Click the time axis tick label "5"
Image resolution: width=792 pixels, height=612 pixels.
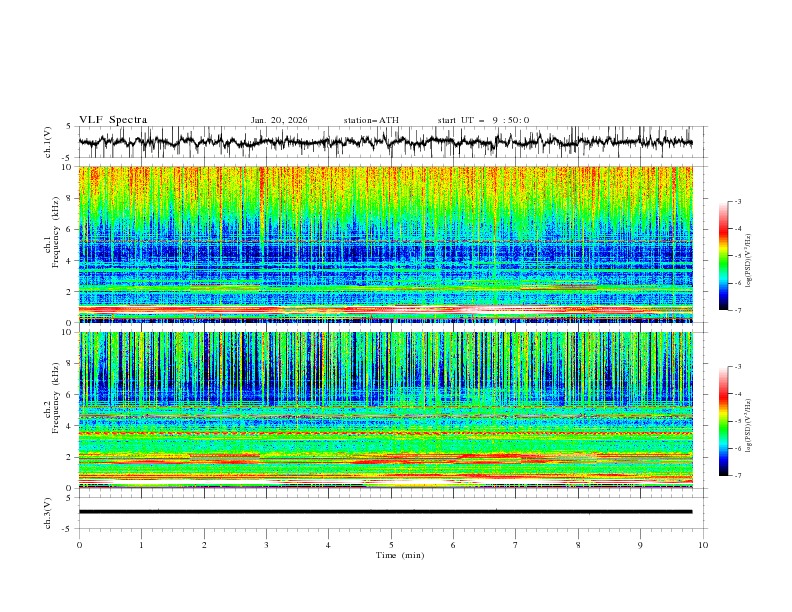[x=391, y=545]
